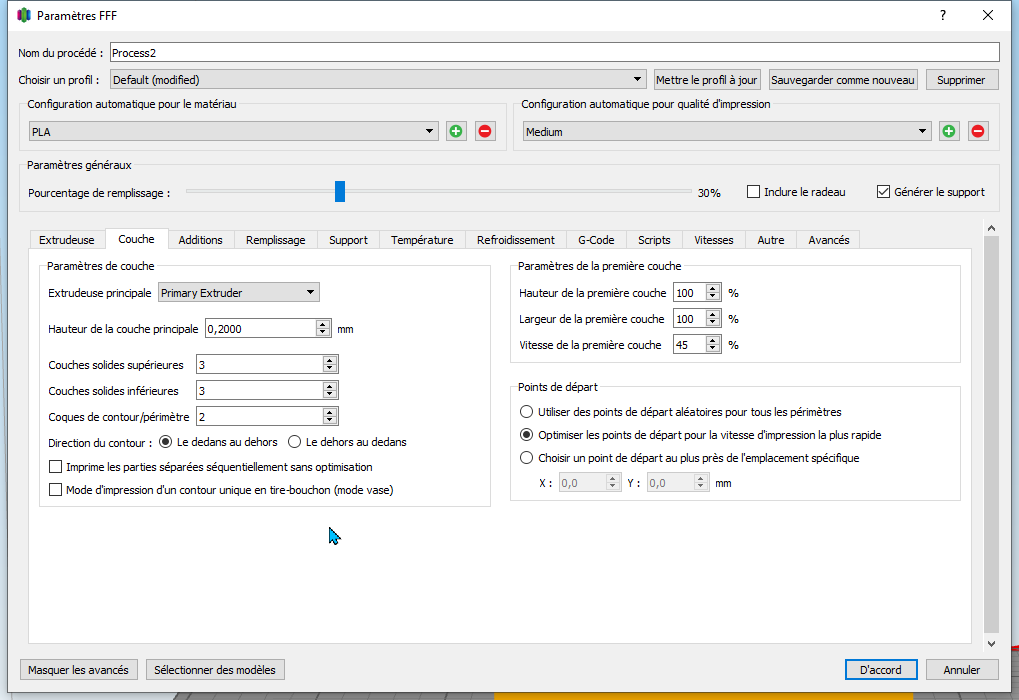
Task: Uncheck Générer le support
Action: tap(883, 192)
